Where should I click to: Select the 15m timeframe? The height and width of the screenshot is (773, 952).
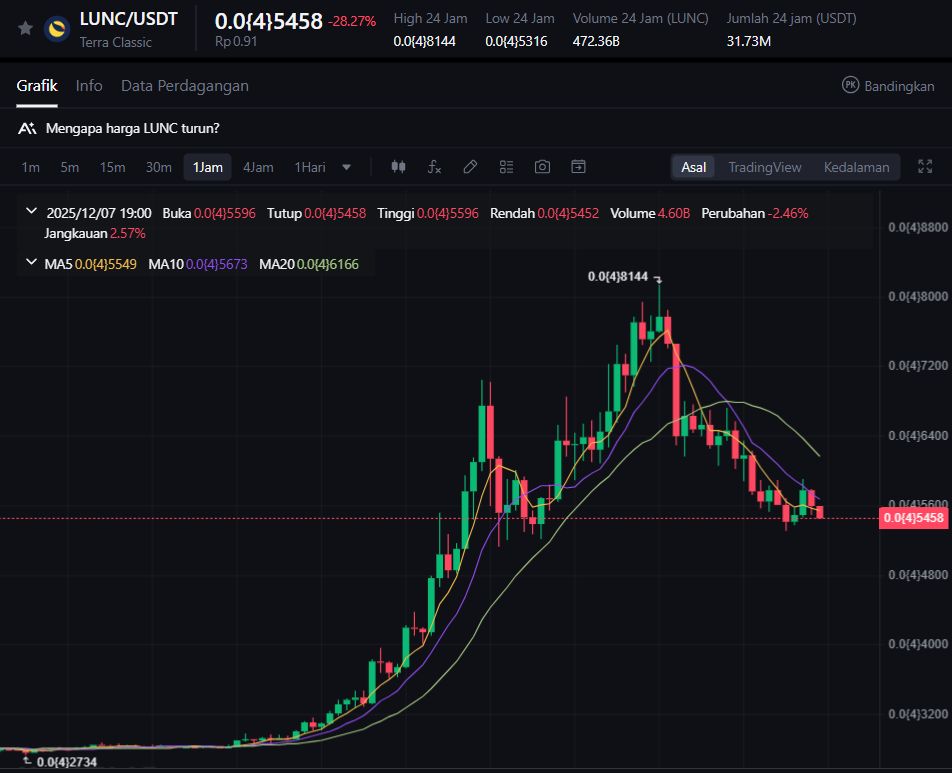tap(113, 167)
